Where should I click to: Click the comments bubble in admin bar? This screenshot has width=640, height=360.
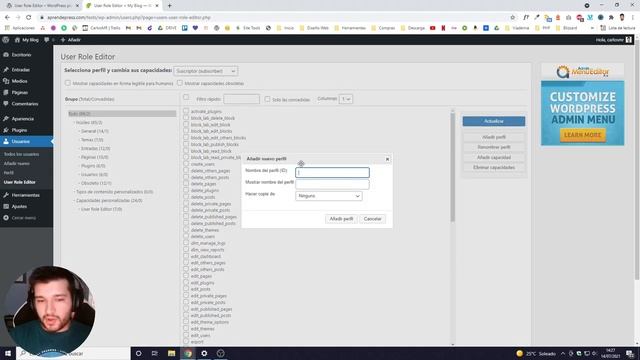[x=48, y=40]
